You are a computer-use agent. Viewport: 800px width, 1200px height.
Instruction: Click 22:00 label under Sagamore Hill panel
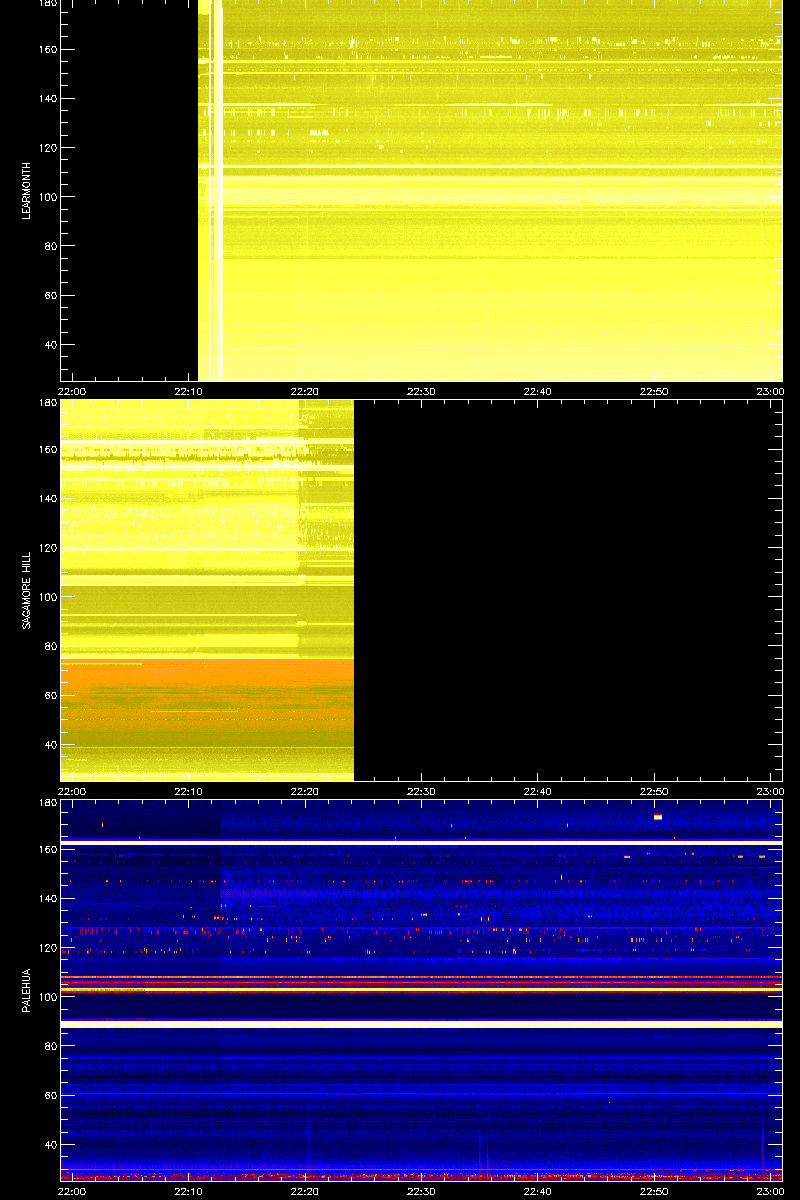[x=73, y=790]
